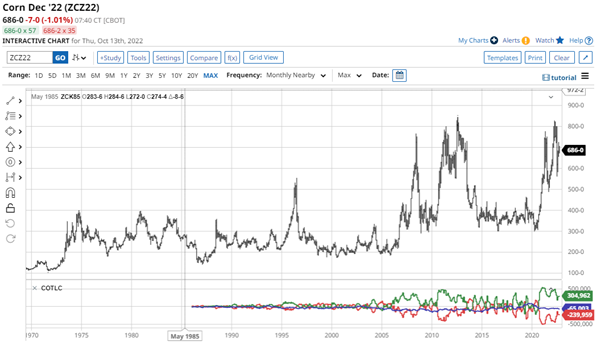Select the 6M range
This screenshot has height=363, width=605.
95,76
